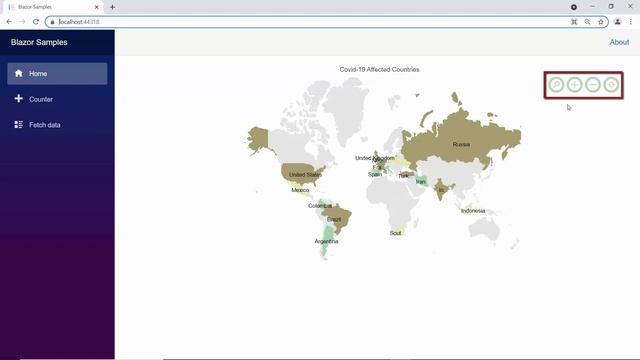Click the Indonesia label on the map

pyautogui.click(x=473, y=211)
